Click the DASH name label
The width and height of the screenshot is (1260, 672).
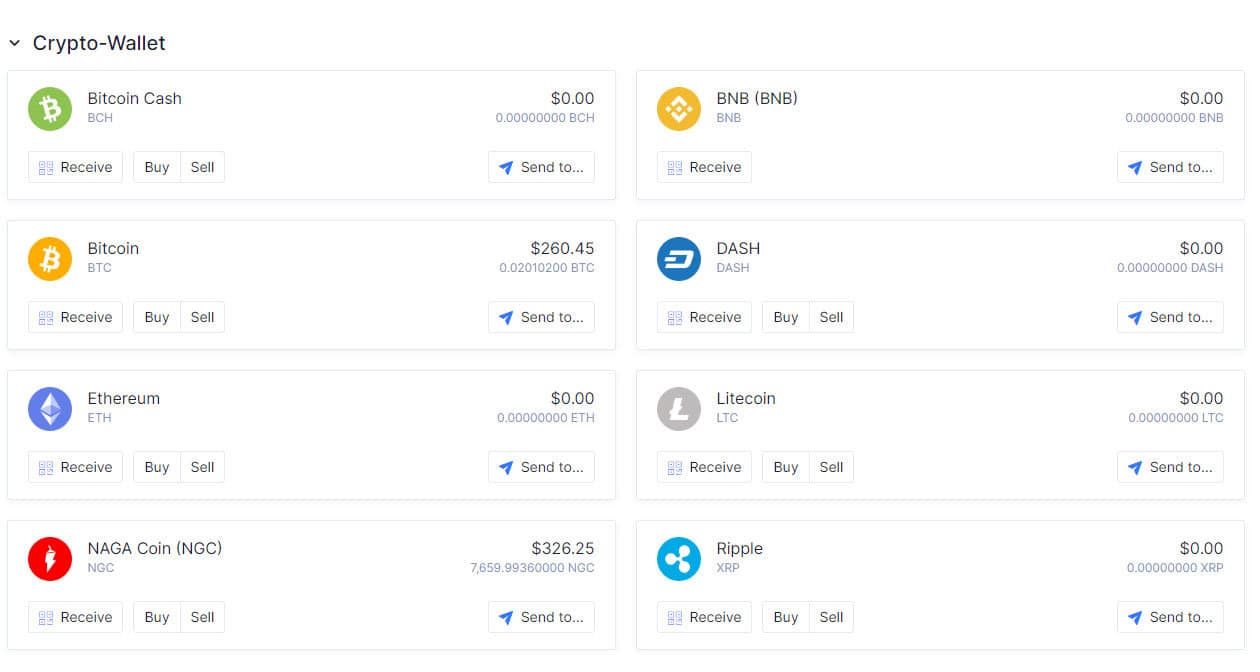(738, 248)
